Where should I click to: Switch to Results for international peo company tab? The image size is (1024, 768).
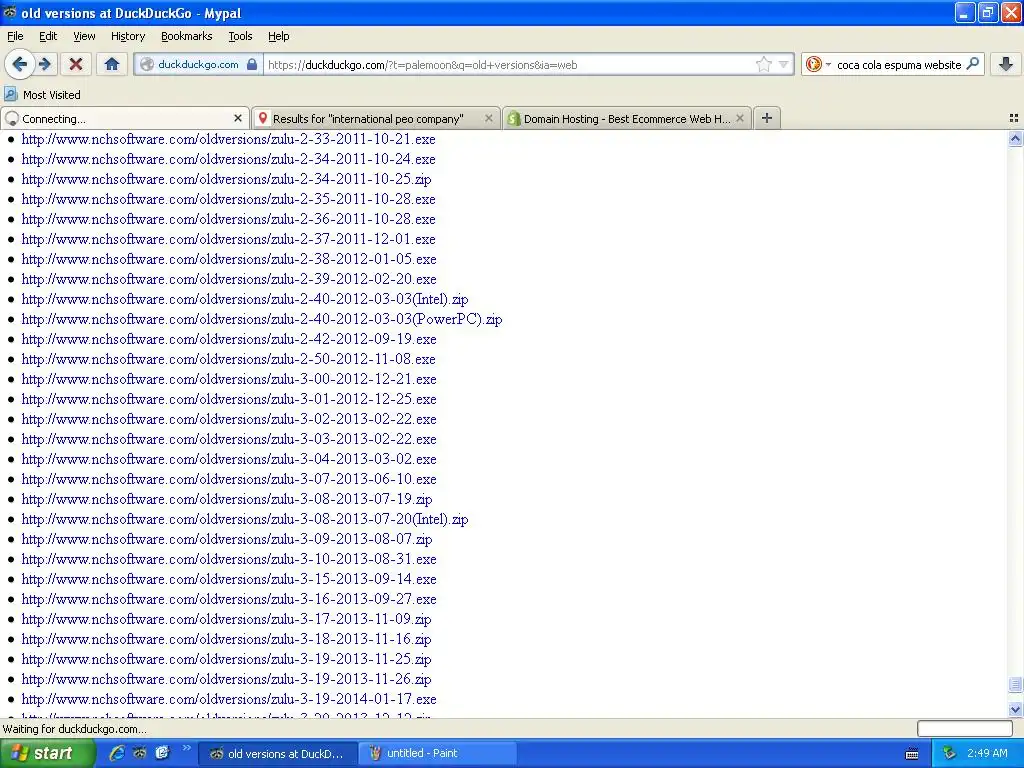click(x=376, y=118)
